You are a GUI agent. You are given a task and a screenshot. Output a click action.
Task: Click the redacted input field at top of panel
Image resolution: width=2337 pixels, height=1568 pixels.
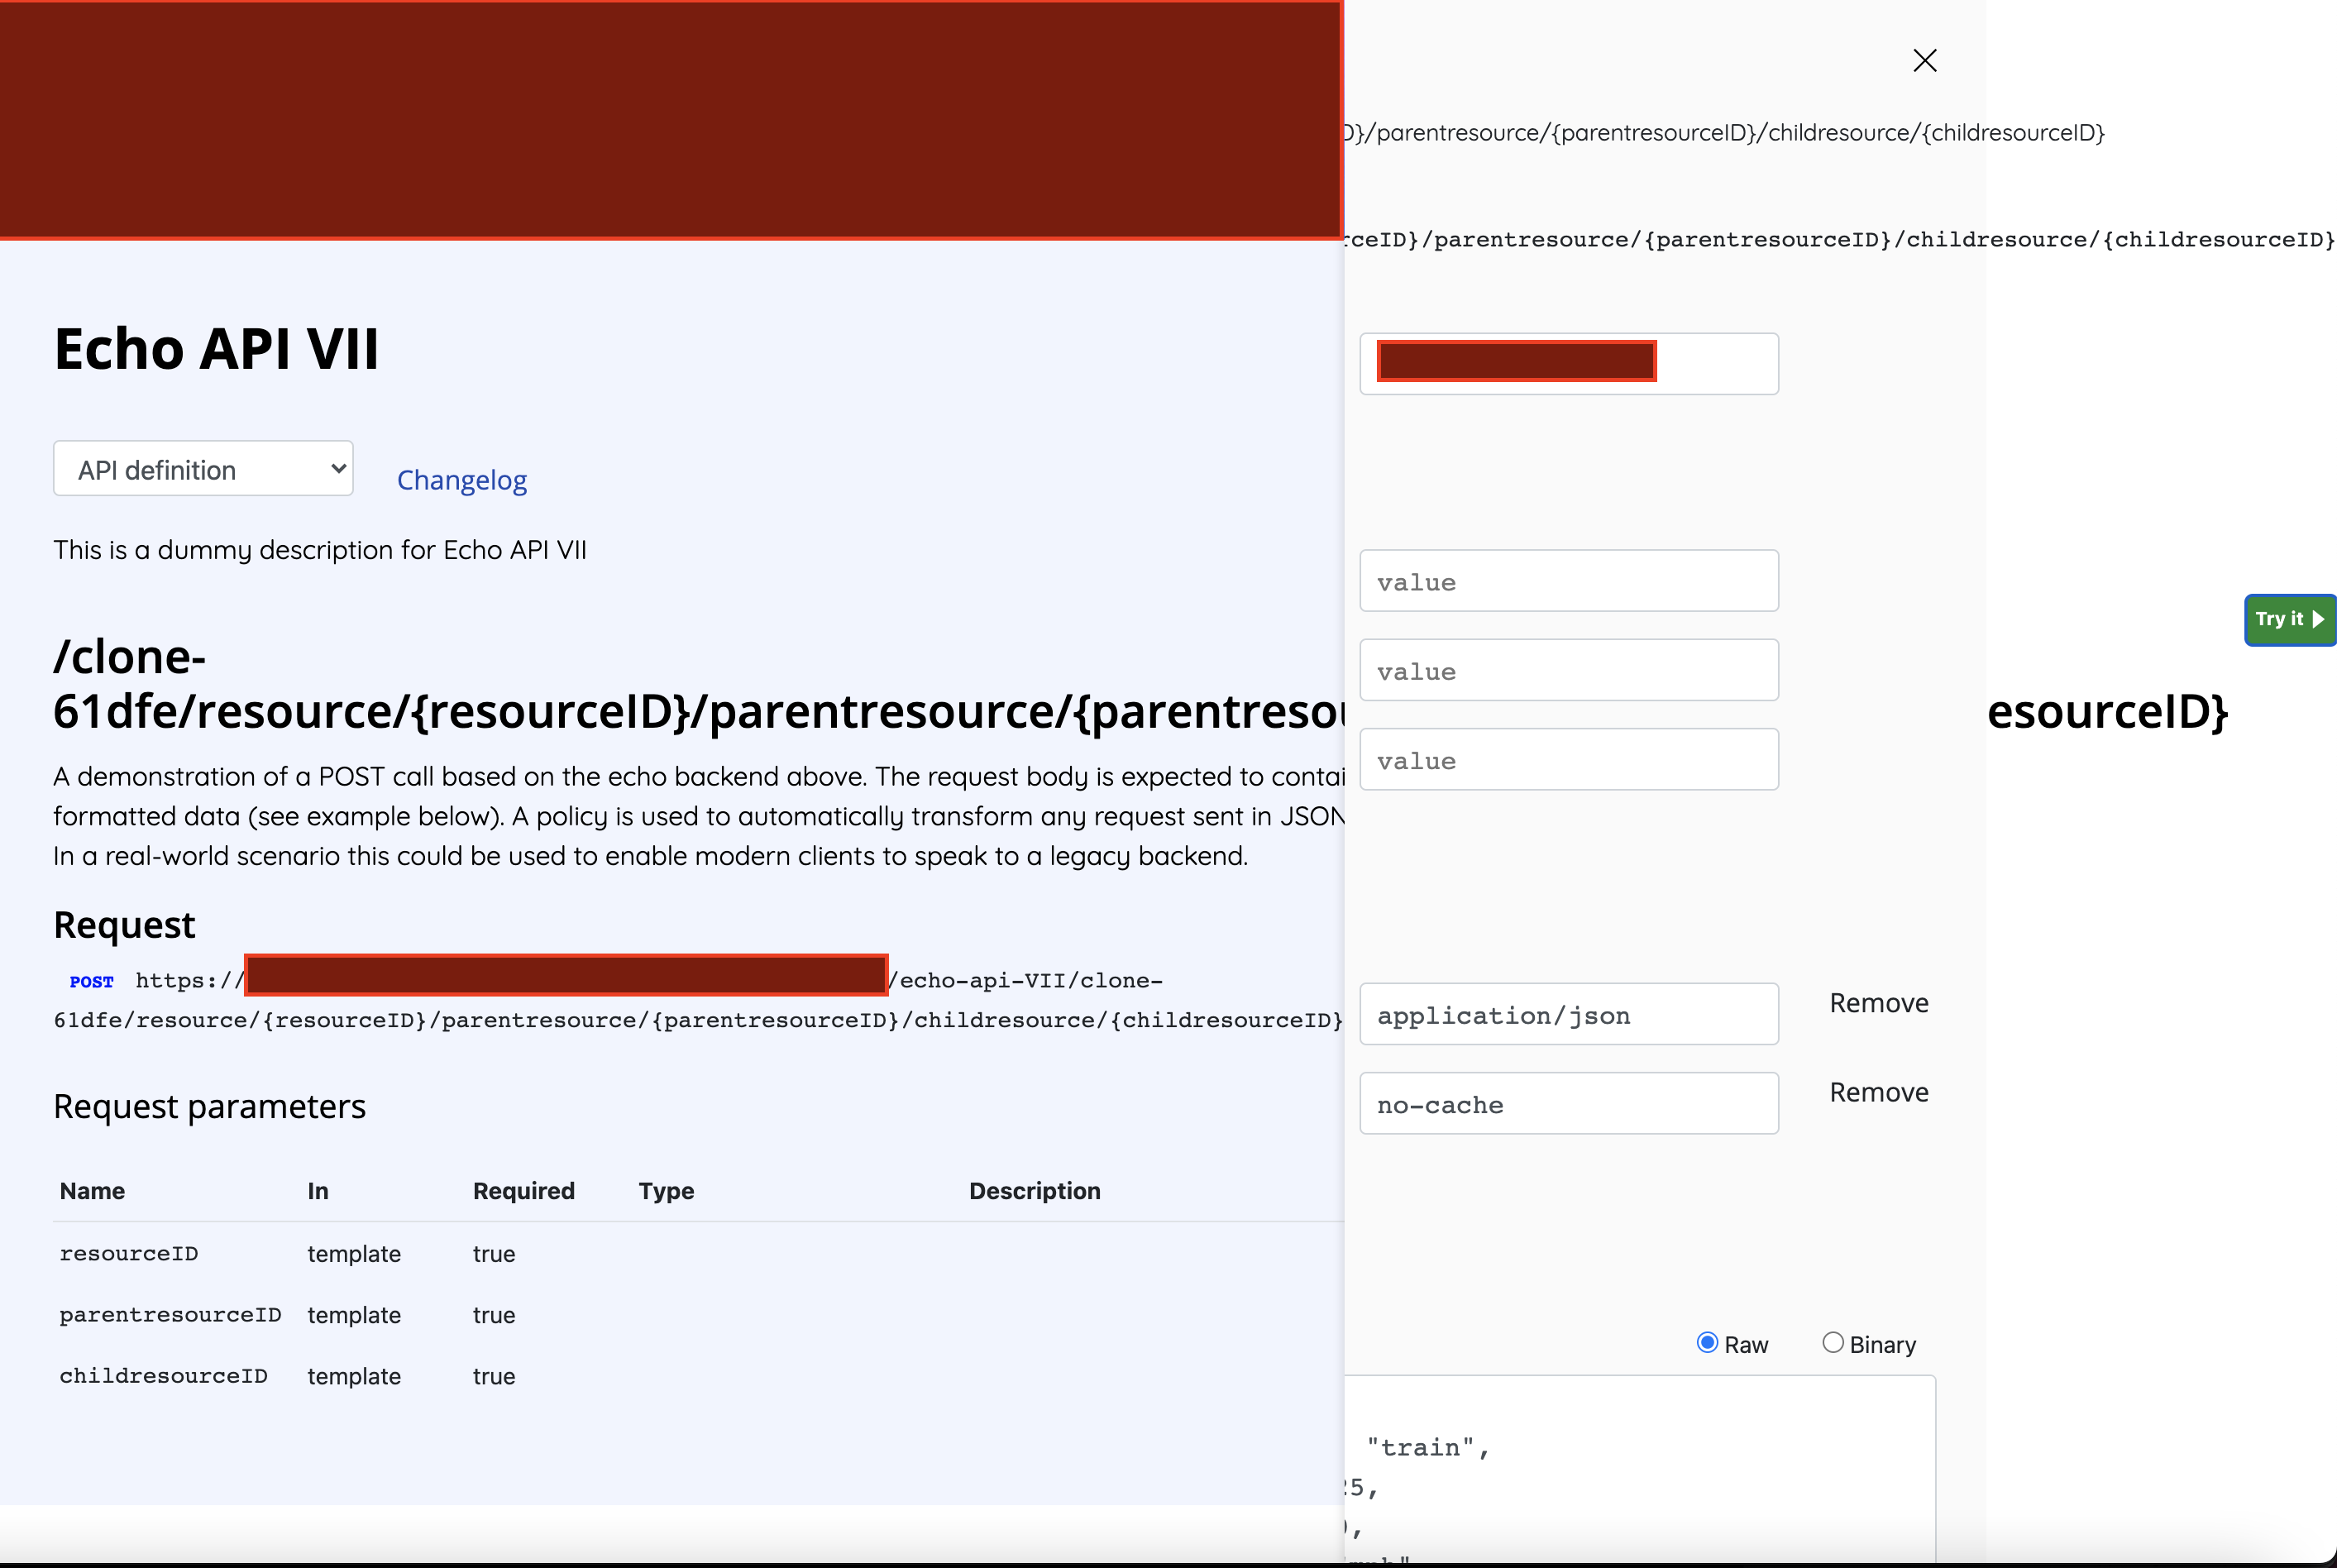1569,363
